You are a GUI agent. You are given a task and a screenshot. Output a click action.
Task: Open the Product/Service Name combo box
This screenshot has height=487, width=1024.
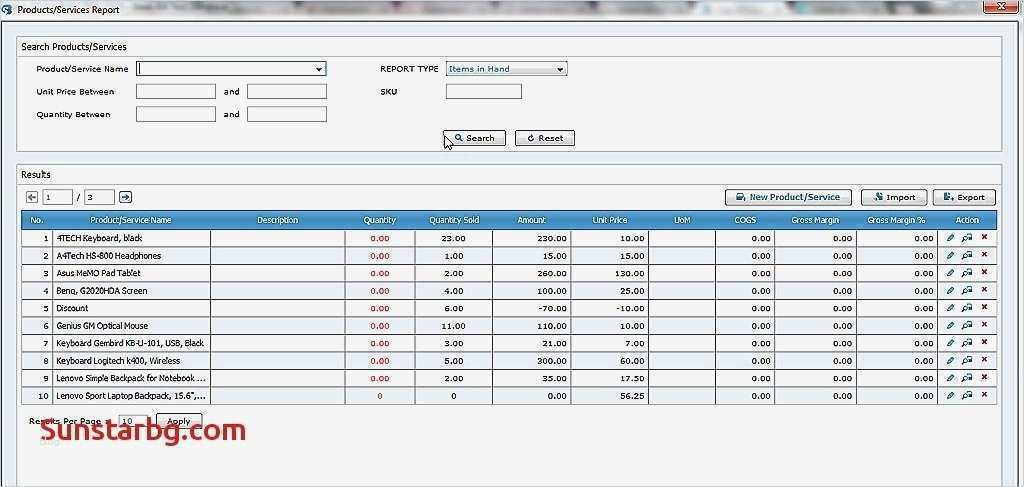tap(231, 69)
